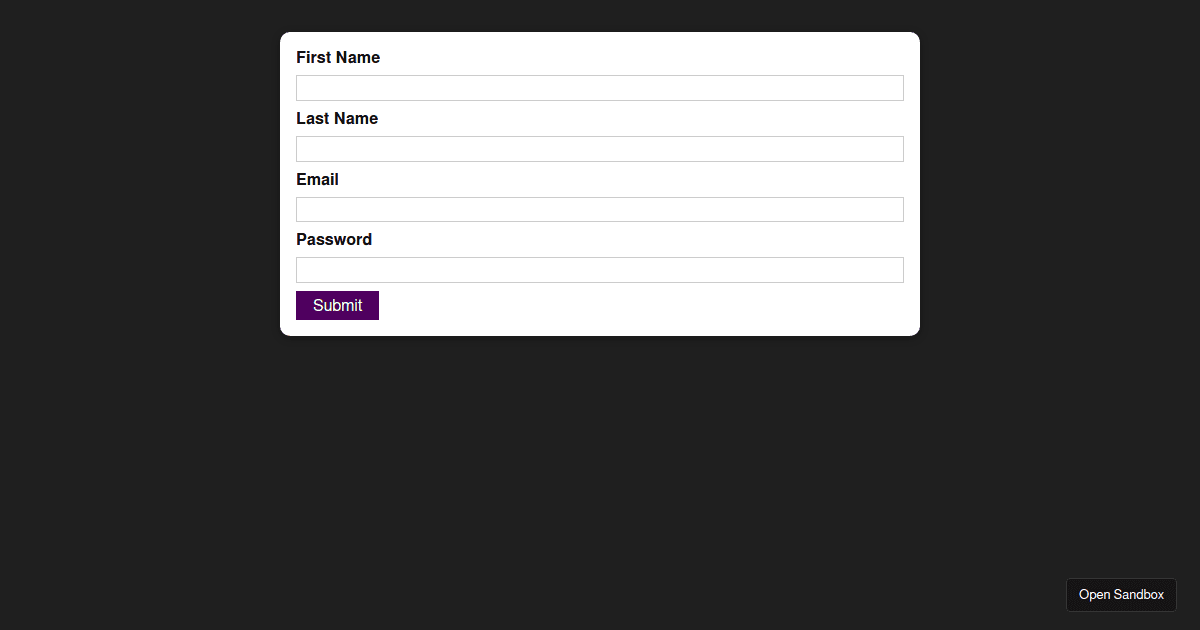Image resolution: width=1200 pixels, height=630 pixels.
Task: Click the First Name input field
Action: pyautogui.click(x=600, y=88)
